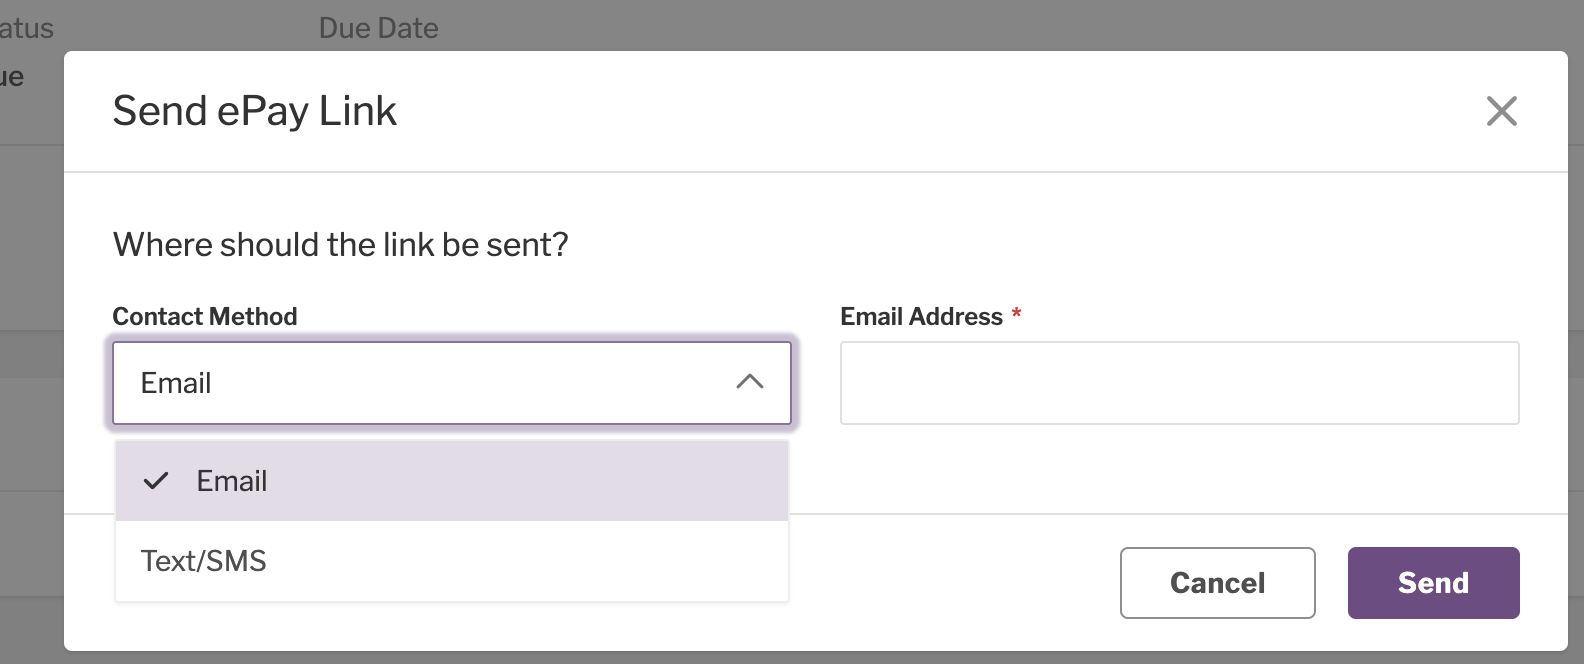
Task: Click the selected Email value in the combo box
Action: pyautogui.click(x=176, y=383)
